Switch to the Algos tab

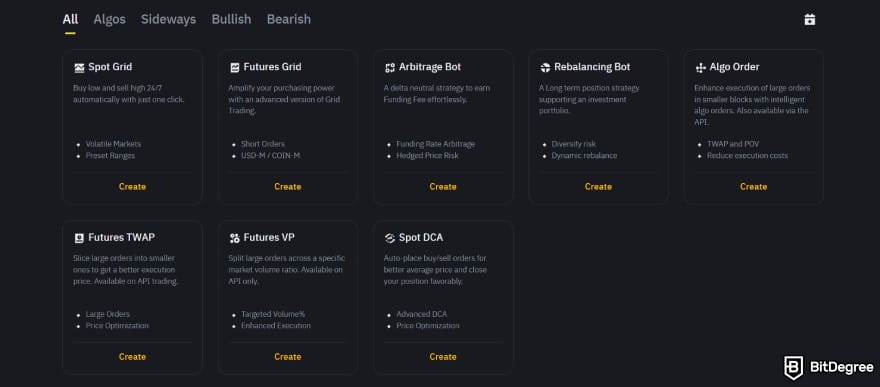coord(109,20)
